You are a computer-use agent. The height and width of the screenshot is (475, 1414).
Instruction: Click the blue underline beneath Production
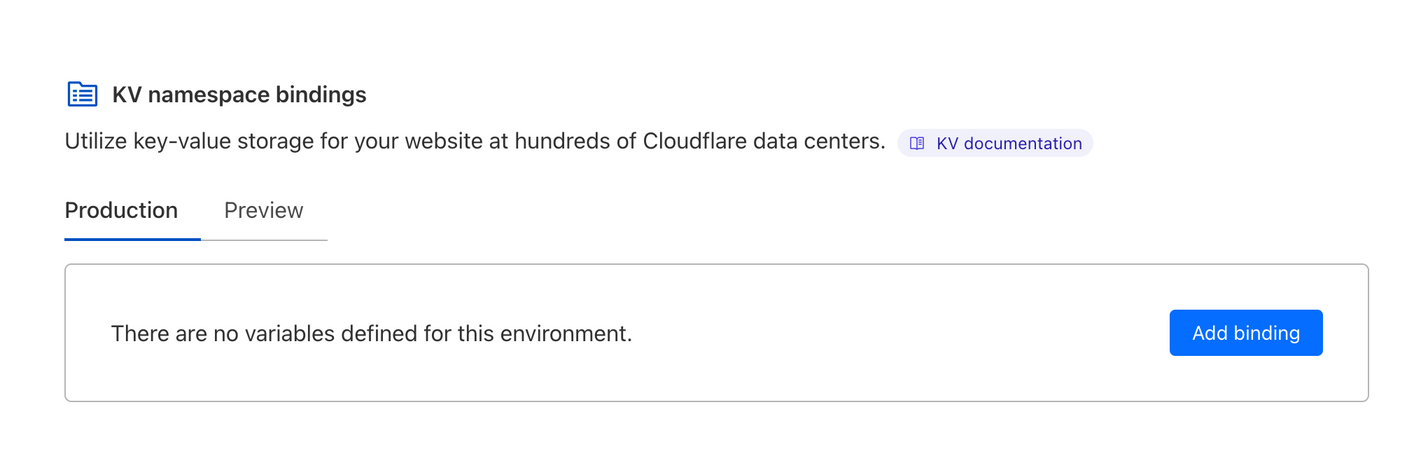pyautogui.click(x=132, y=240)
